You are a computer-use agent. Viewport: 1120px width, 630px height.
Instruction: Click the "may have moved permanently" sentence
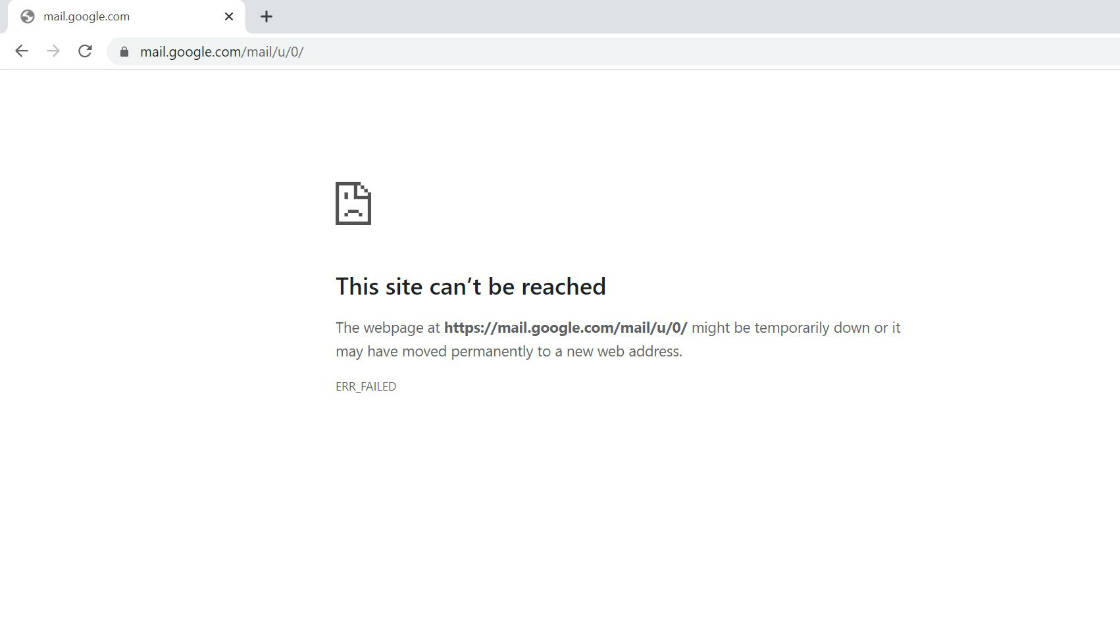click(509, 351)
